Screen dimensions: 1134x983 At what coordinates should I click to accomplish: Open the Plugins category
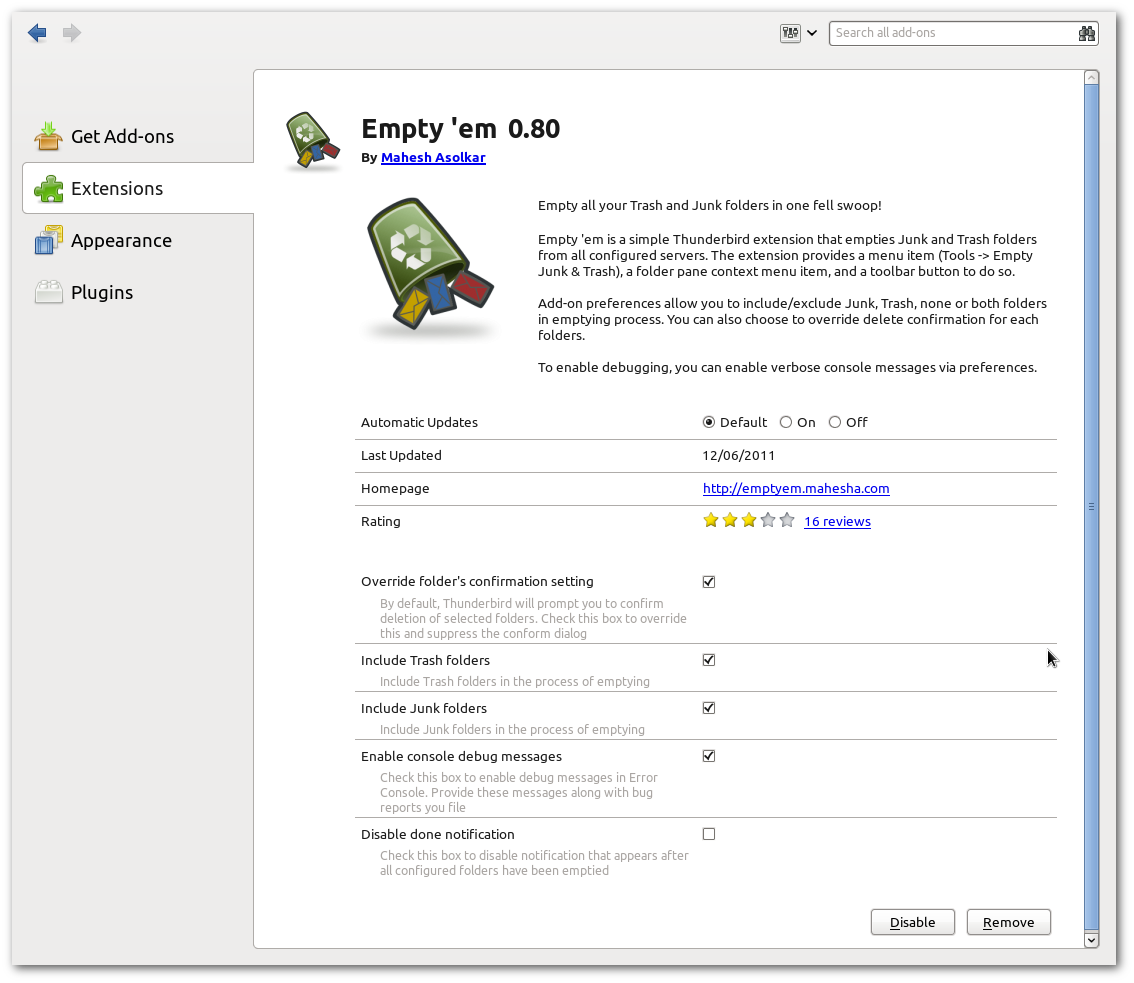pos(137,292)
